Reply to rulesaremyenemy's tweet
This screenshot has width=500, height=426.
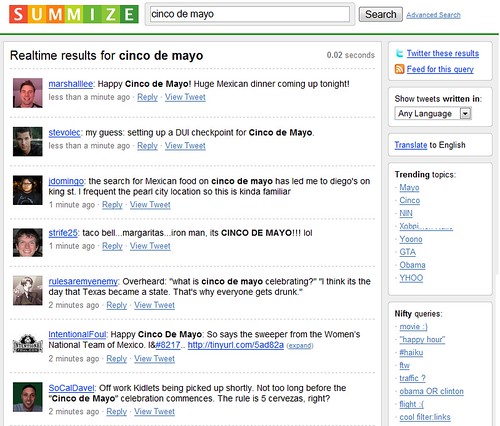pos(117,305)
